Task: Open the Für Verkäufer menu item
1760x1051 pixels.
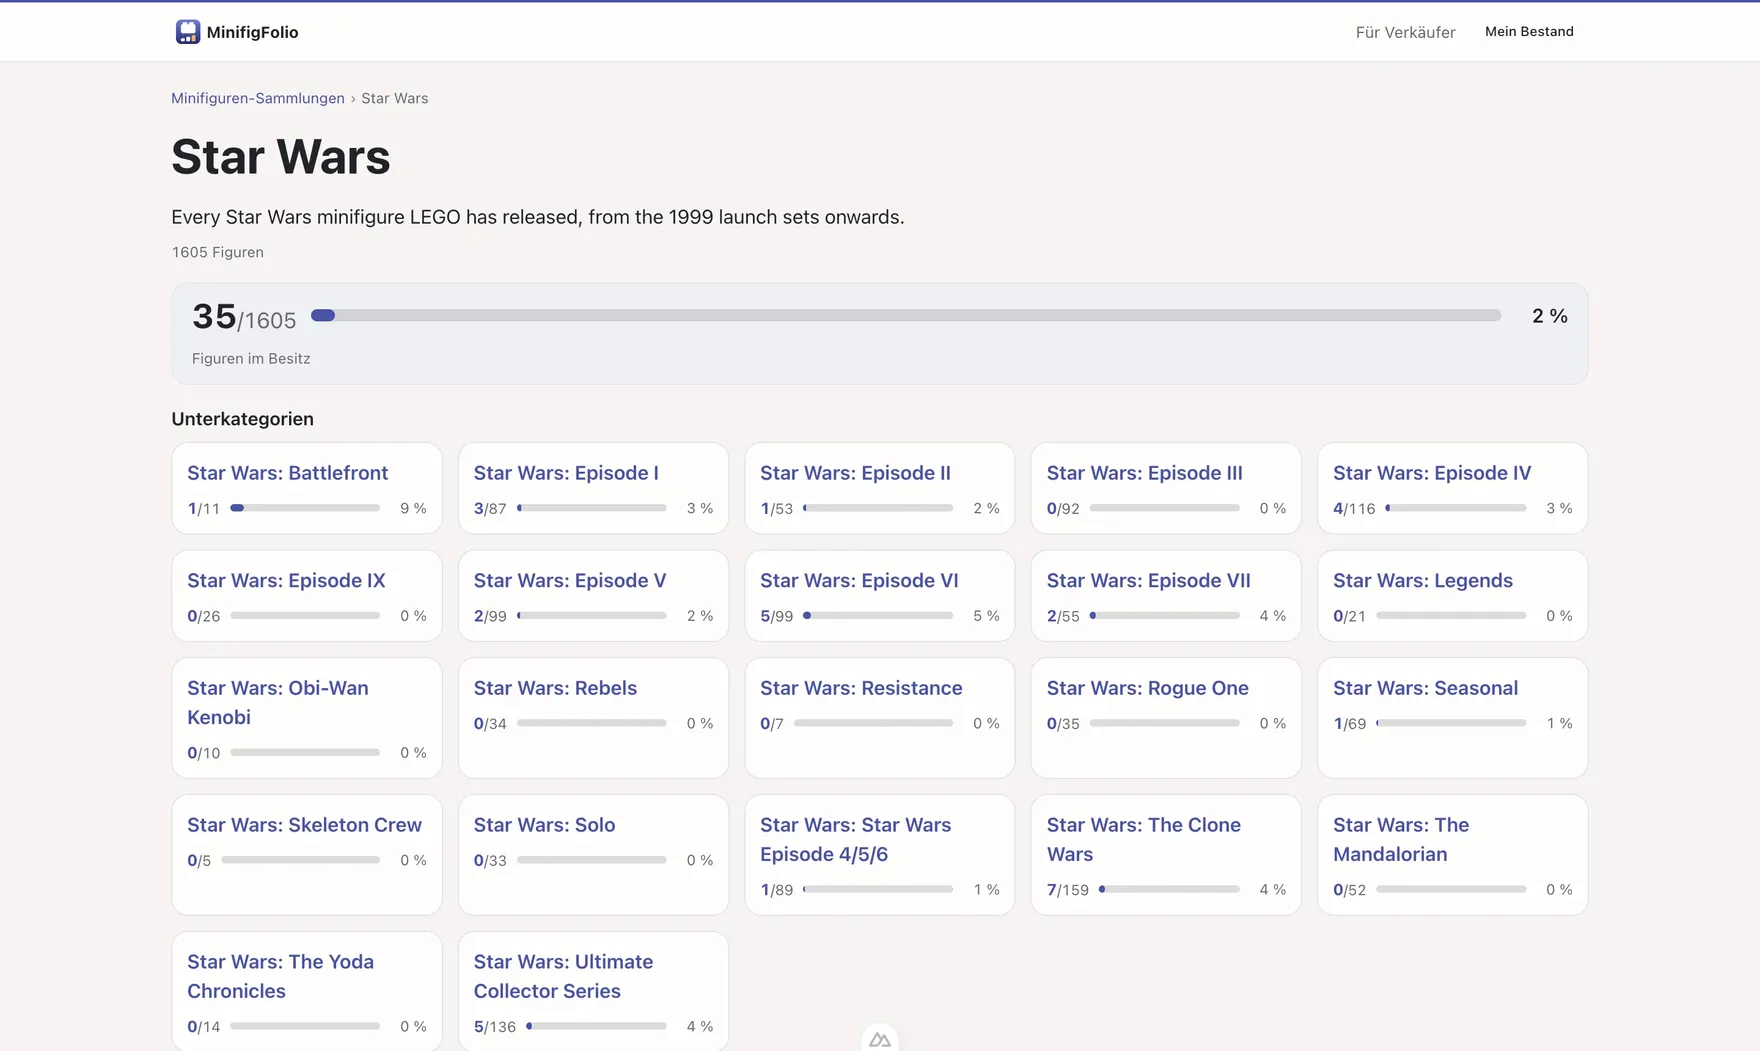Action: pyautogui.click(x=1405, y=32)
